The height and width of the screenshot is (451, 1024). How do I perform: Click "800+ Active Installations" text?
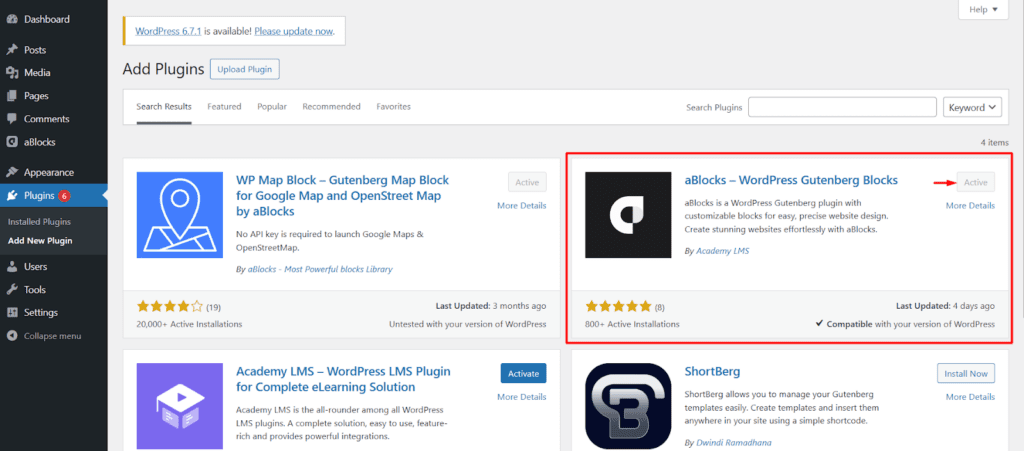point(632,324)
